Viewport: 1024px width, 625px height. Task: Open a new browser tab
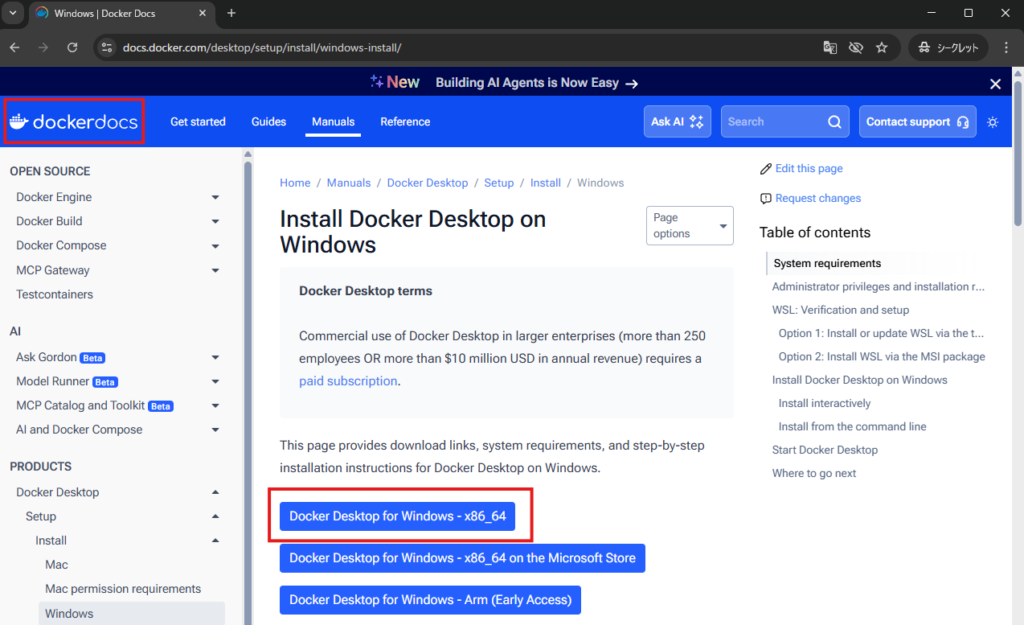[231, 13]
